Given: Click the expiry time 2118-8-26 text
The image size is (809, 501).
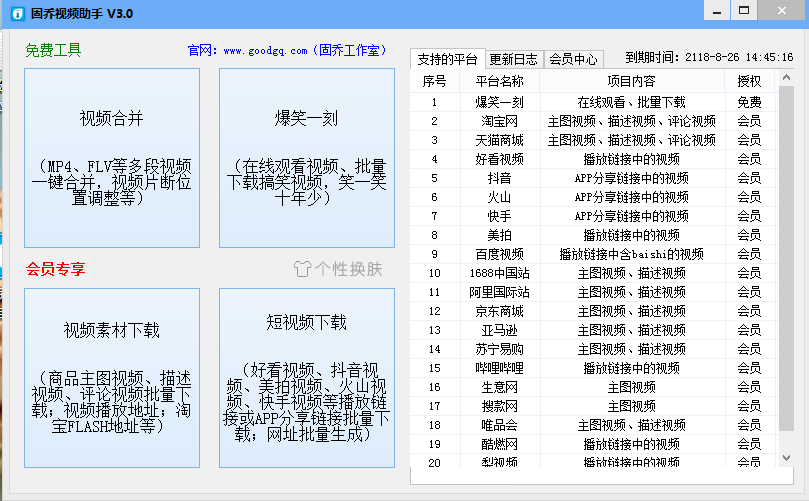Looking at the screenshot, I should point(739,57).
